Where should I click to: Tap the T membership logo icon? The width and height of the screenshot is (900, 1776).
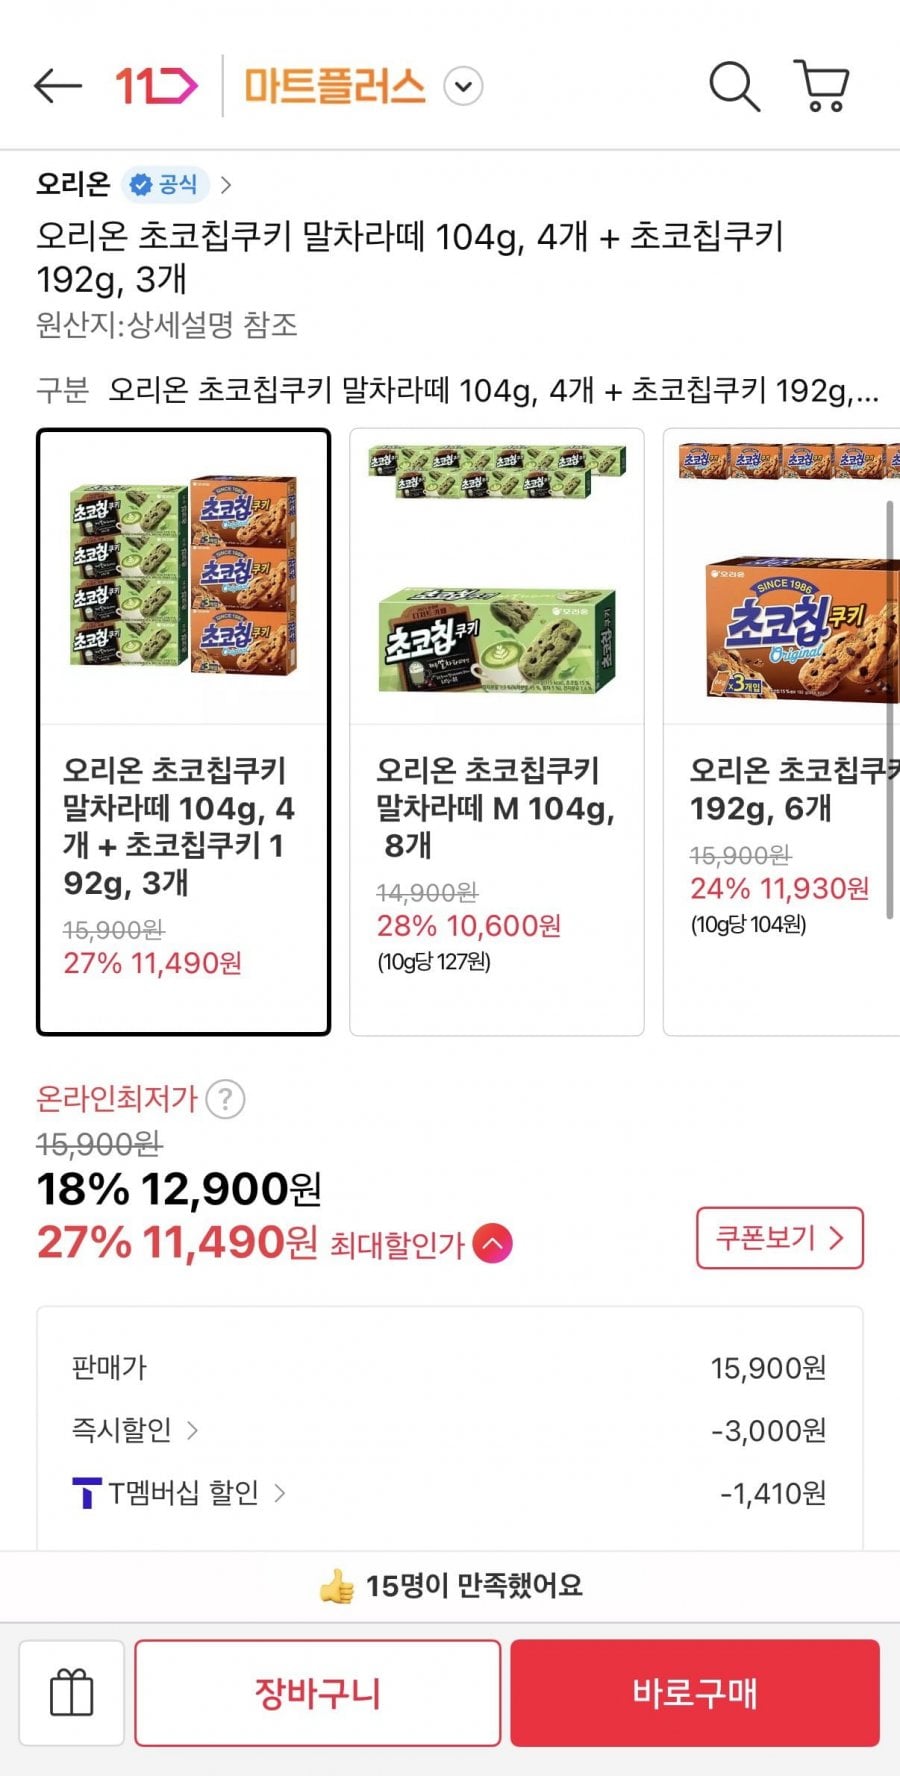click(87, 1493)
